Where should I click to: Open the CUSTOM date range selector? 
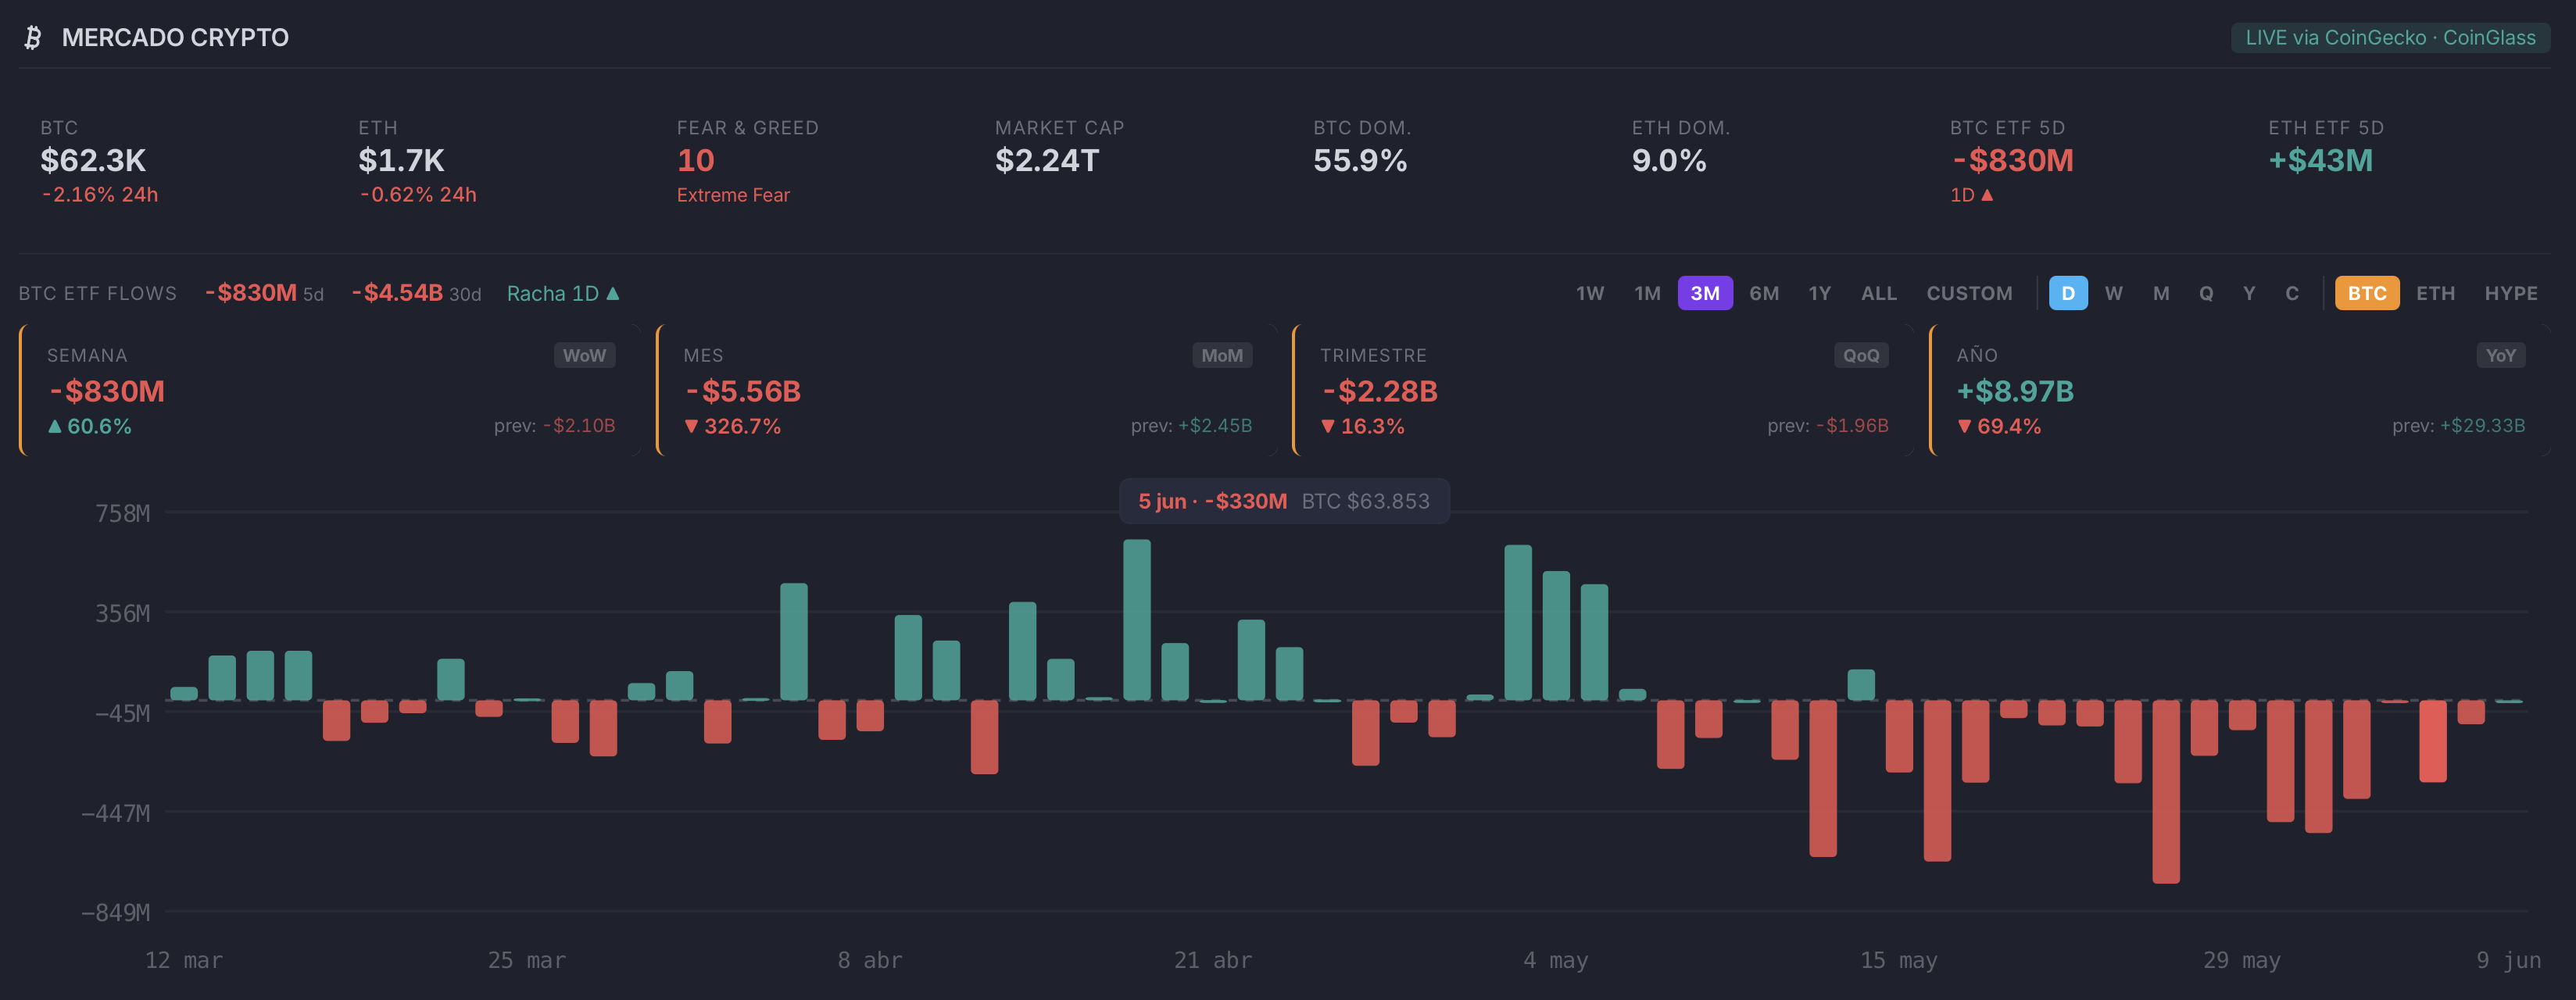[1969, 293]
